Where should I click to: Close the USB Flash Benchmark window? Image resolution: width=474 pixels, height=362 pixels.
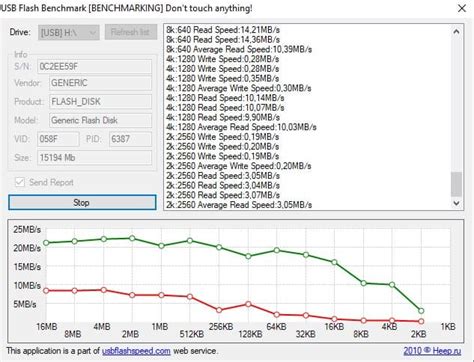point(462,8)
